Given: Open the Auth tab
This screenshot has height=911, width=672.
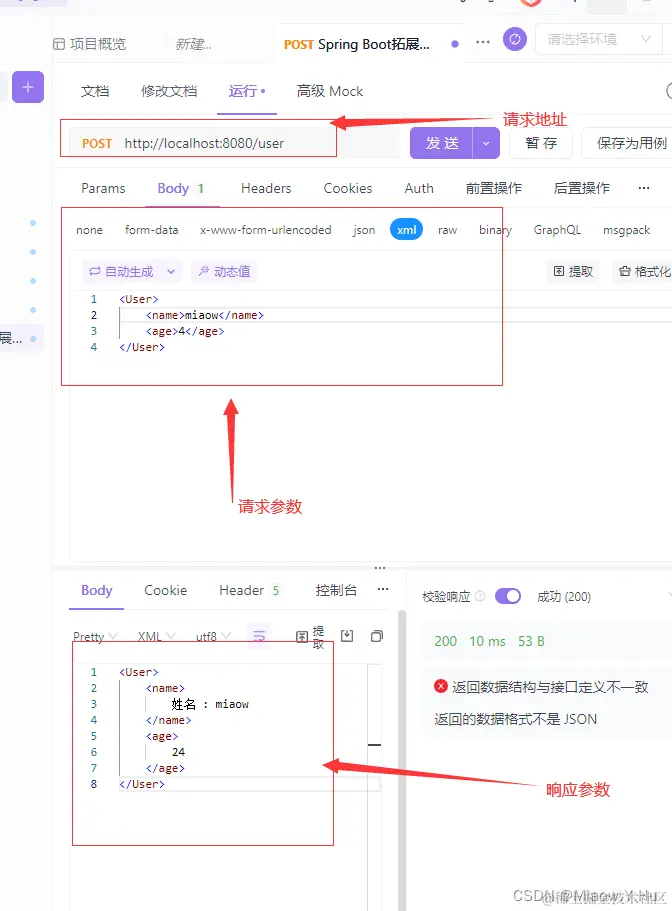Looking at the screenshot, I should 419,188.
